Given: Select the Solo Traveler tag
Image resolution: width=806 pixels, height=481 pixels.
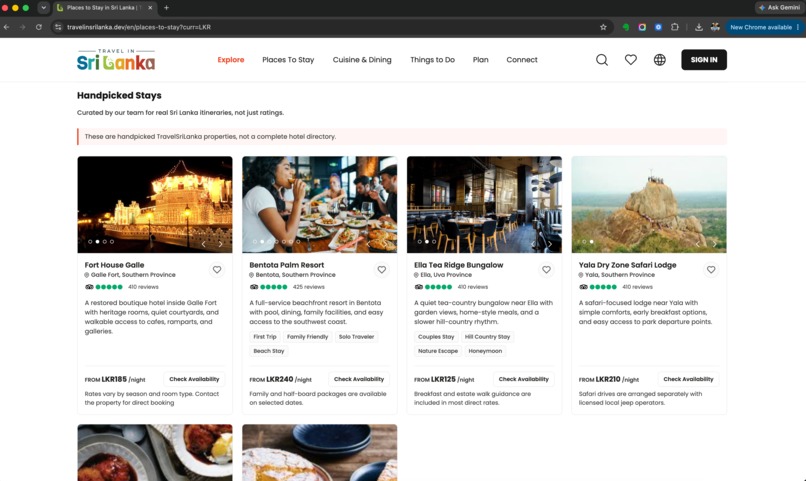Looking at the screenshot, I should click(x=356, y=337).
